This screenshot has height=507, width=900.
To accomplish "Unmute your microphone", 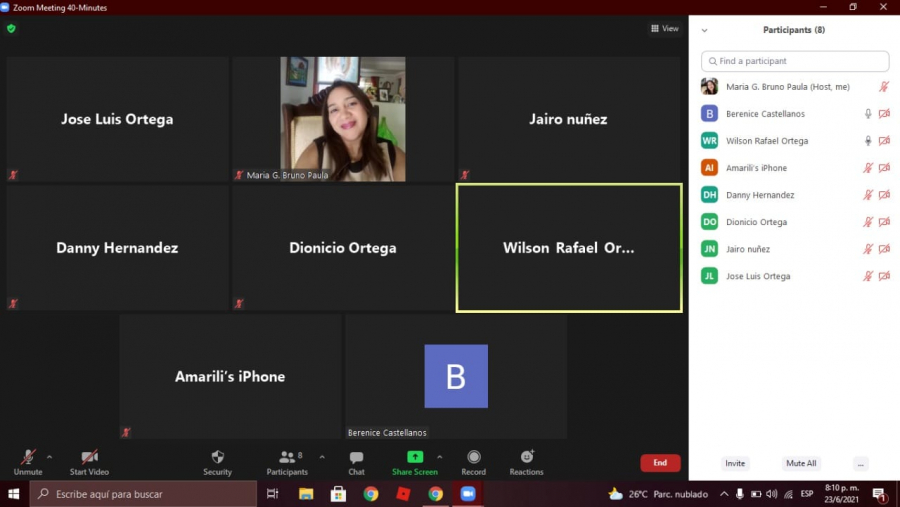I will coord(28,461).
